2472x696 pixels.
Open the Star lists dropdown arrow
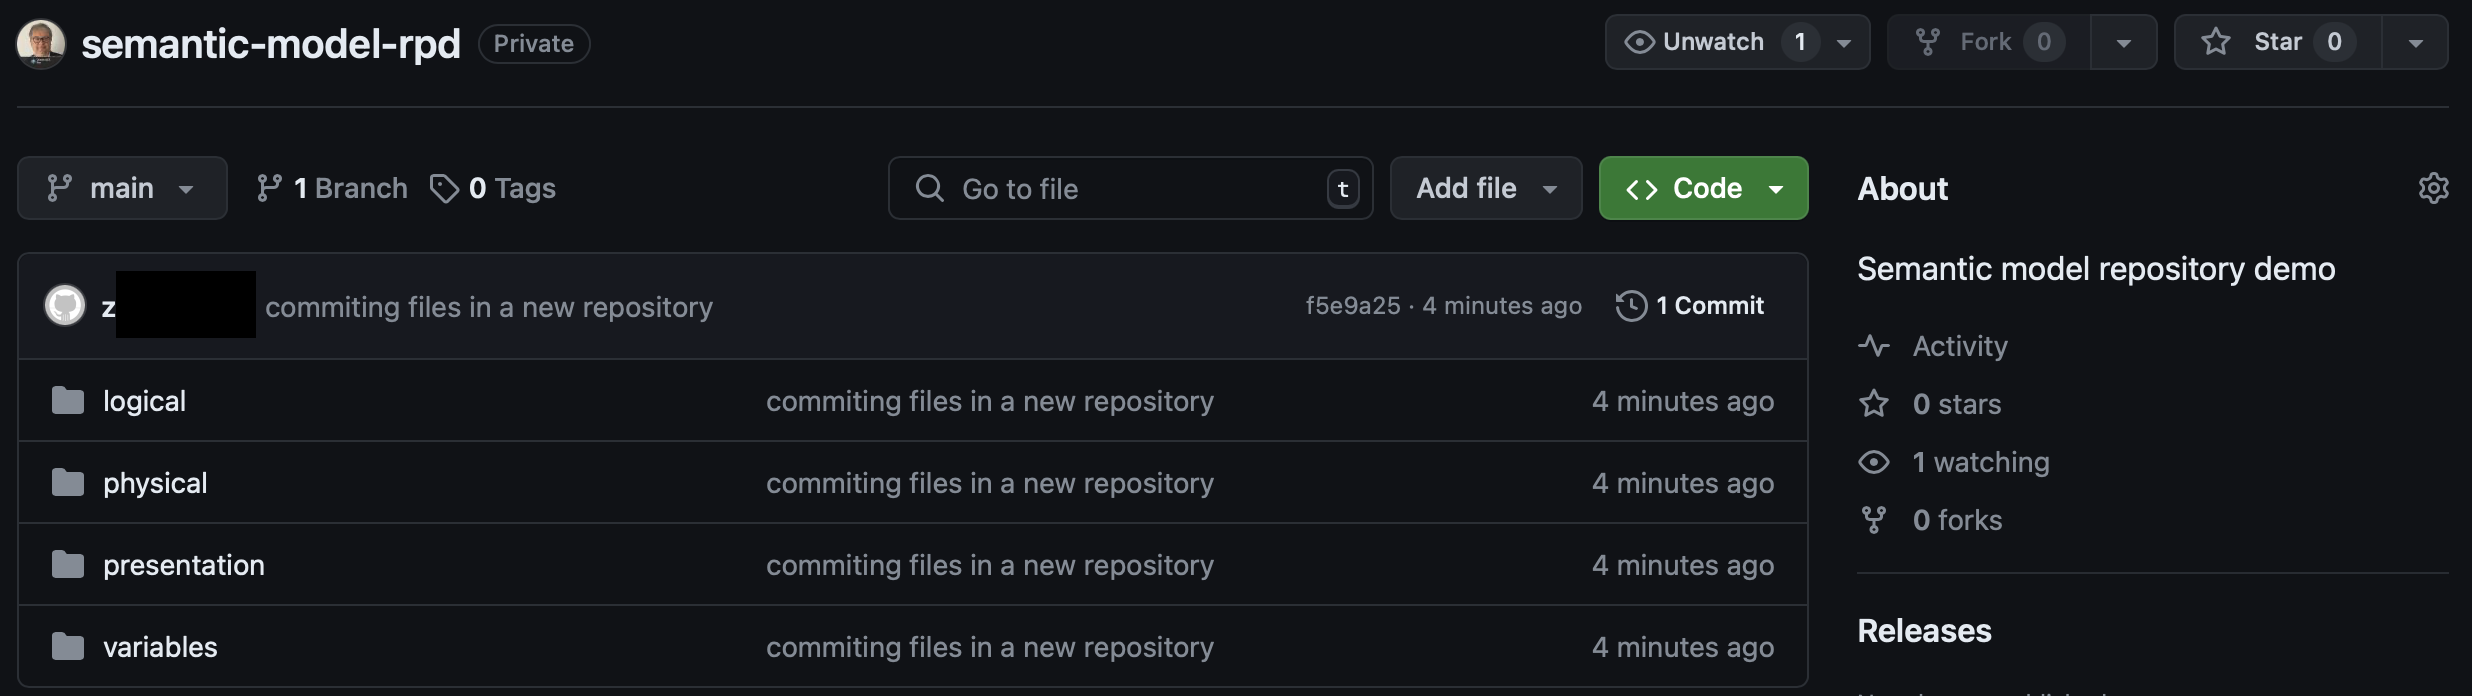click(x=2415, y=42)
